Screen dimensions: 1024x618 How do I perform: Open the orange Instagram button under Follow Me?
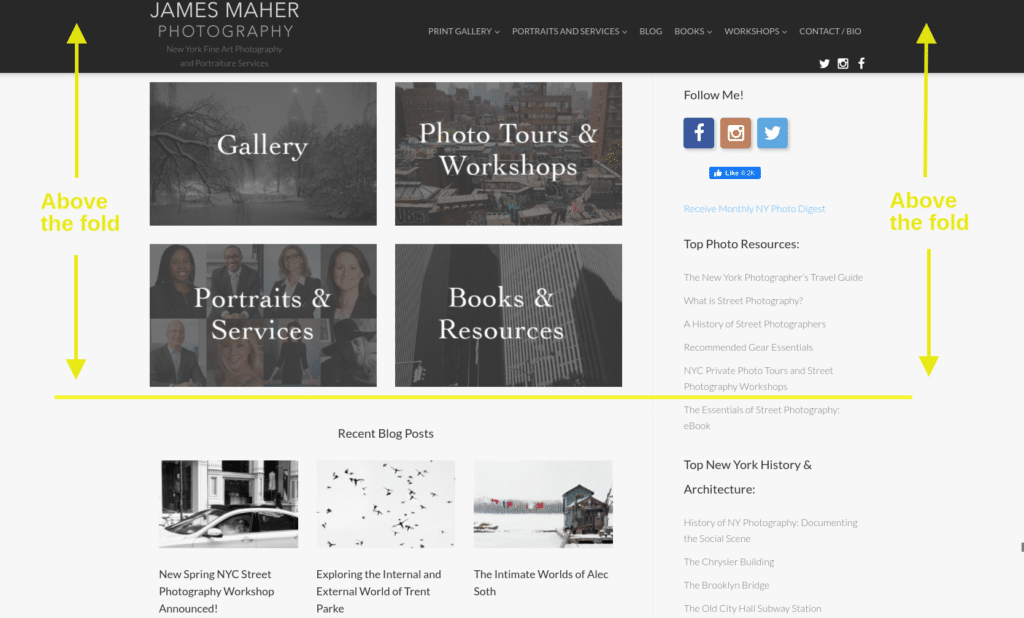[x=735, y=133]
